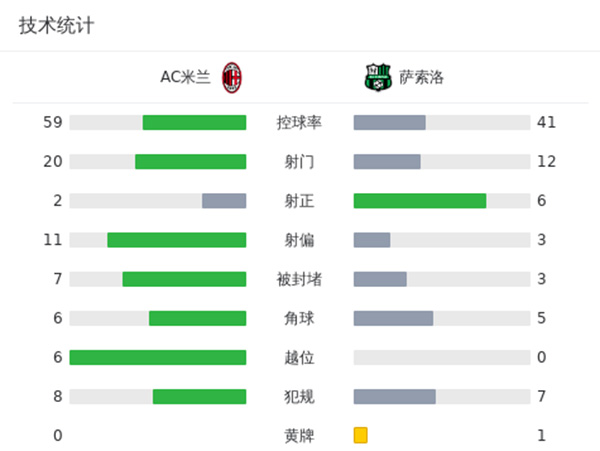Viewport: 600px width, 451px height.
Task: Open the 萨索洛 team name
Action: (x=421, y=77)
